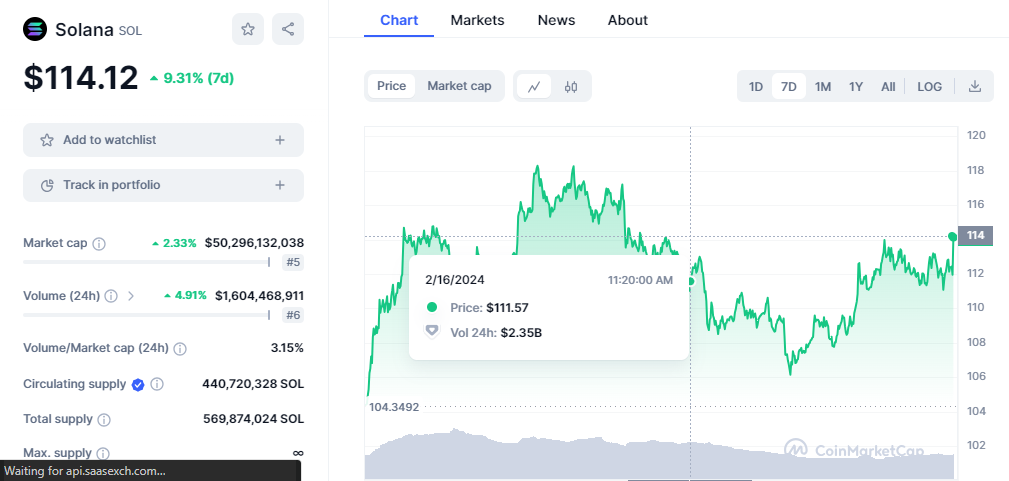Switch to line chart view
This screenshot has height=481, width=1009.
pyautogui.click(x=533, y=86)
